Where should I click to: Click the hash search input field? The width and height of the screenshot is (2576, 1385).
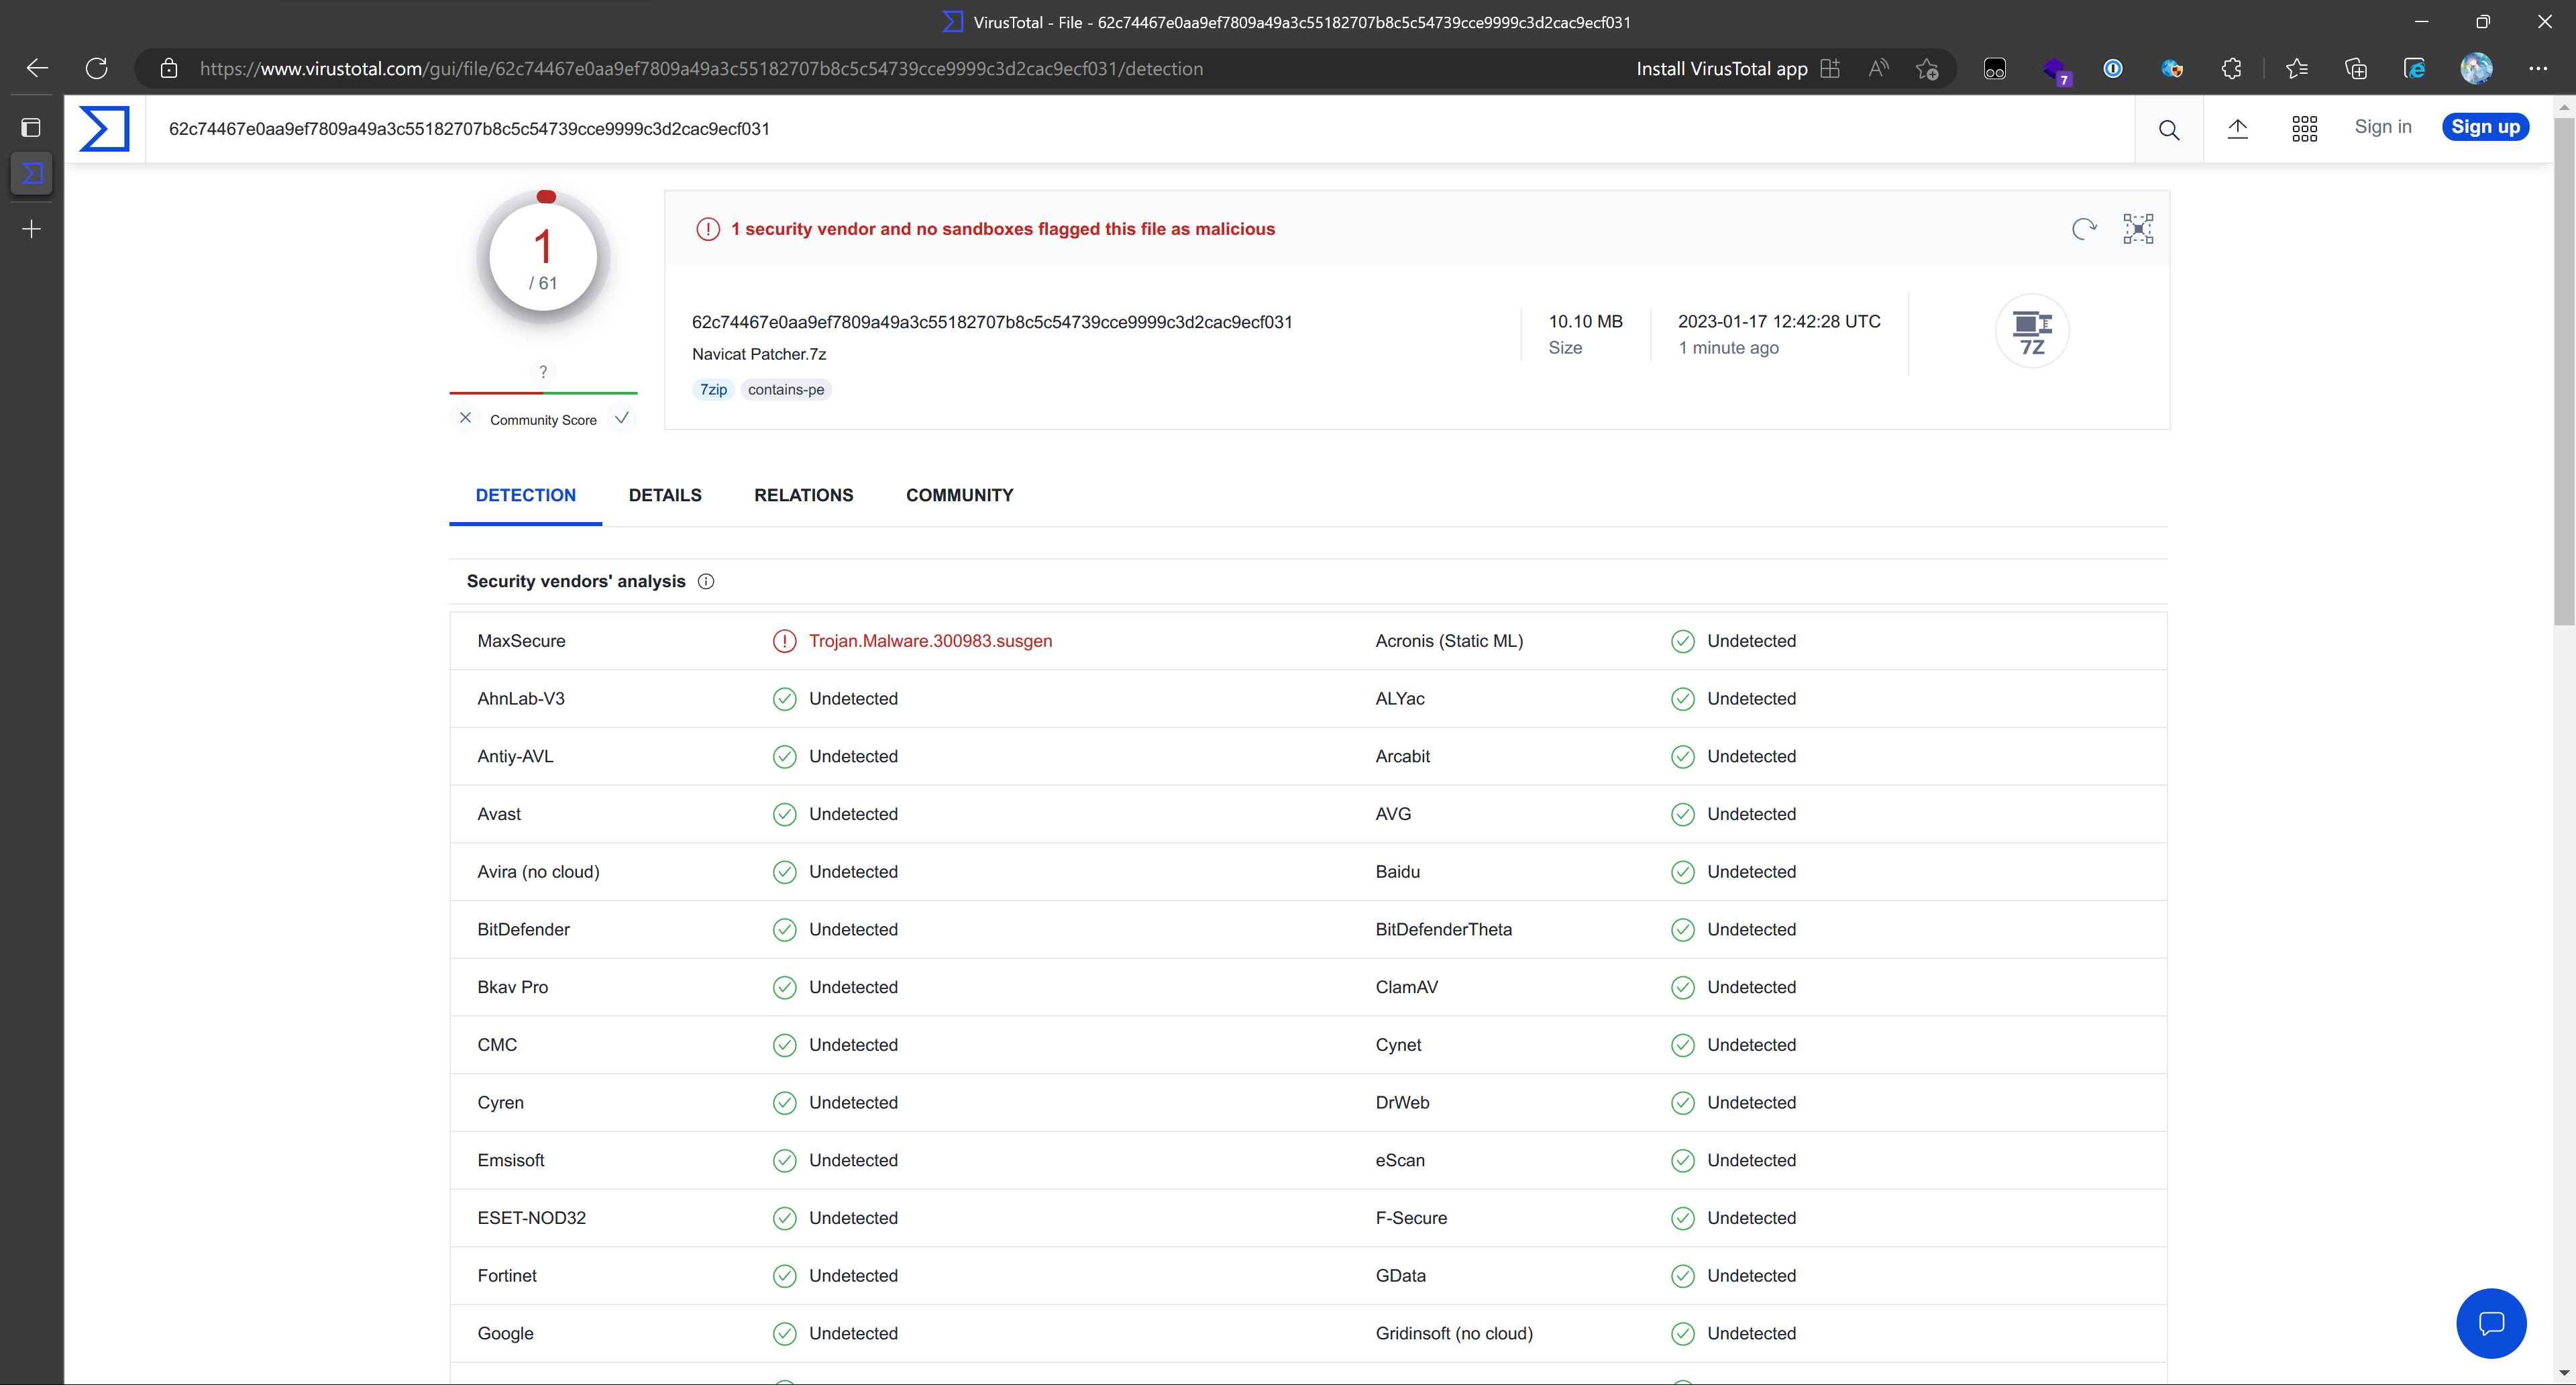(x=1140, y=129)
